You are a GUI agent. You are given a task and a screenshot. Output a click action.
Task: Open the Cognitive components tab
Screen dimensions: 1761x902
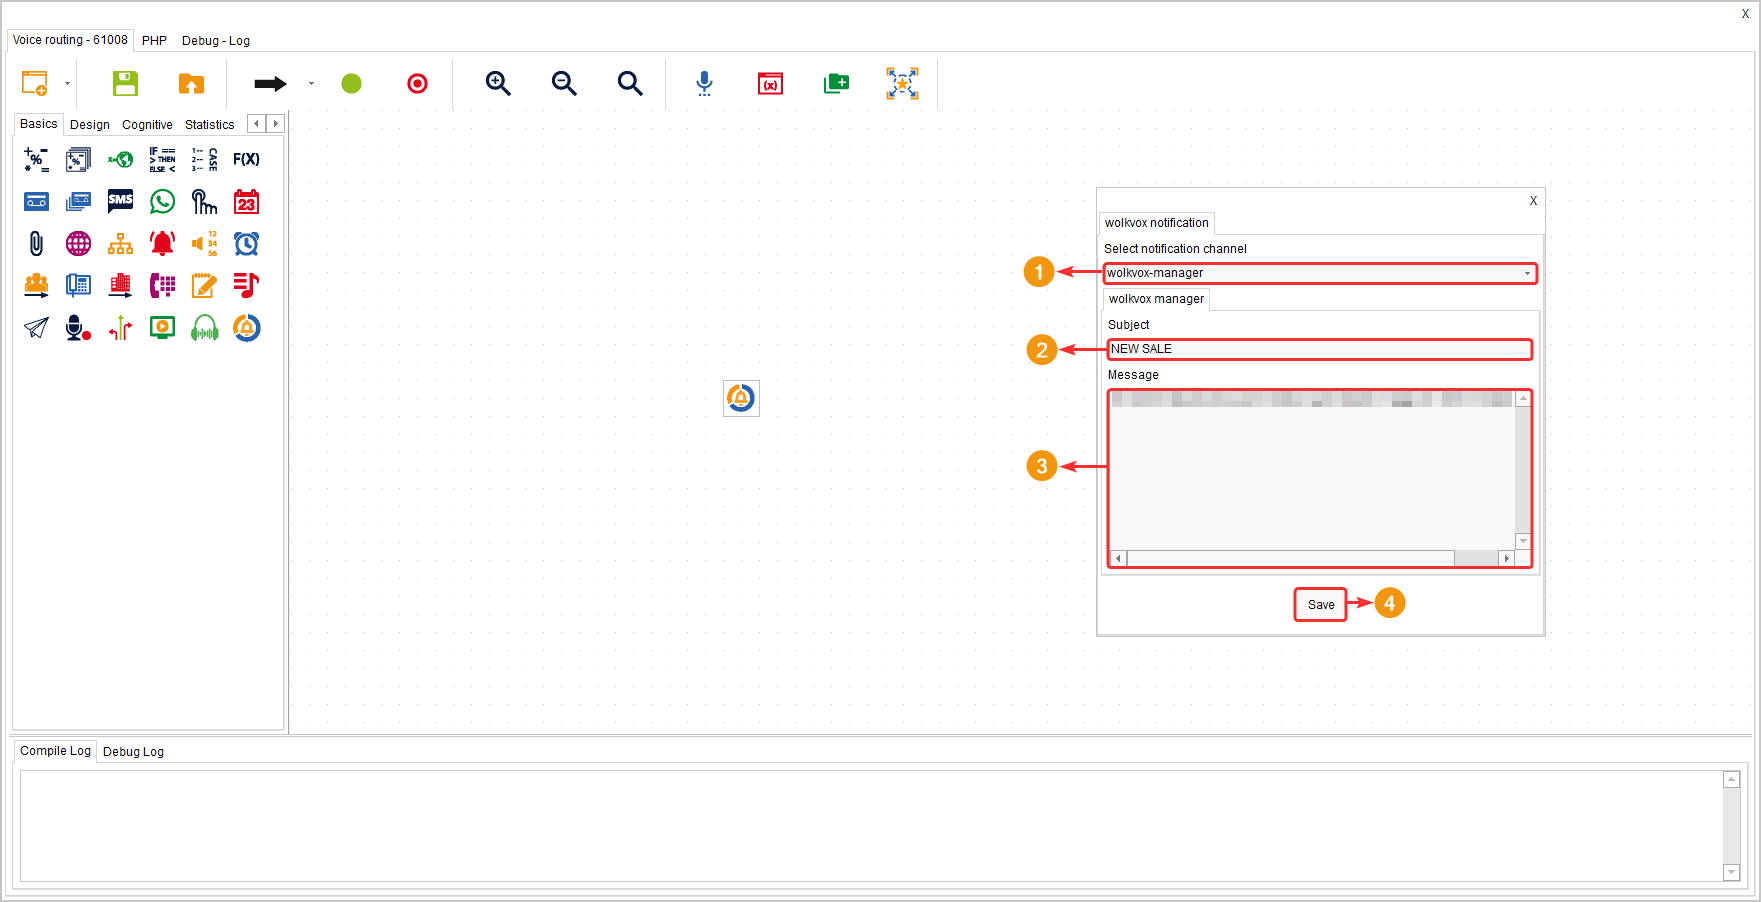point(147,125)
